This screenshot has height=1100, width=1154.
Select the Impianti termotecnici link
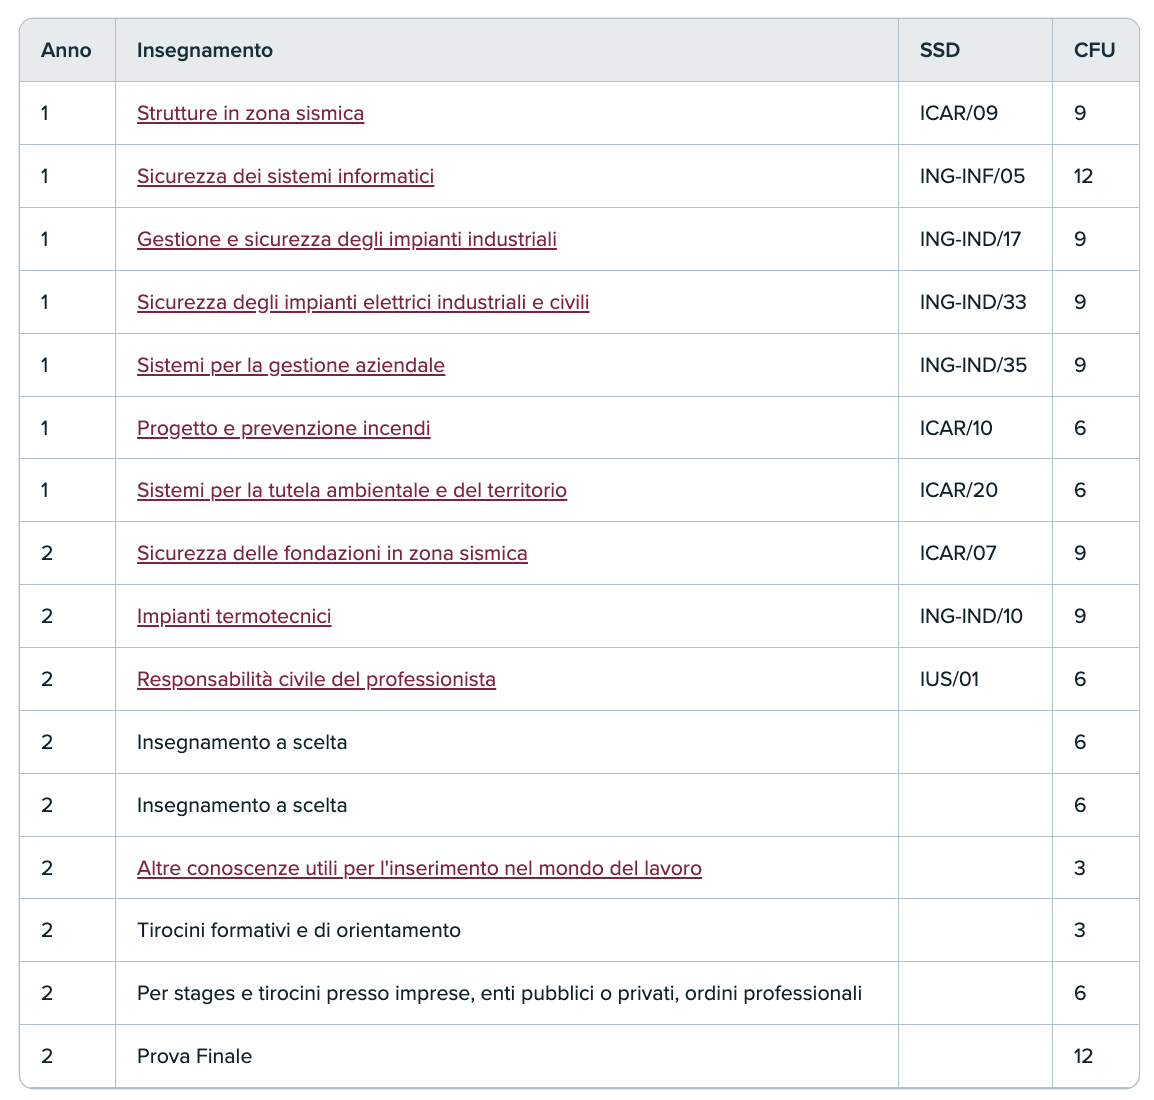pos(234,616)
